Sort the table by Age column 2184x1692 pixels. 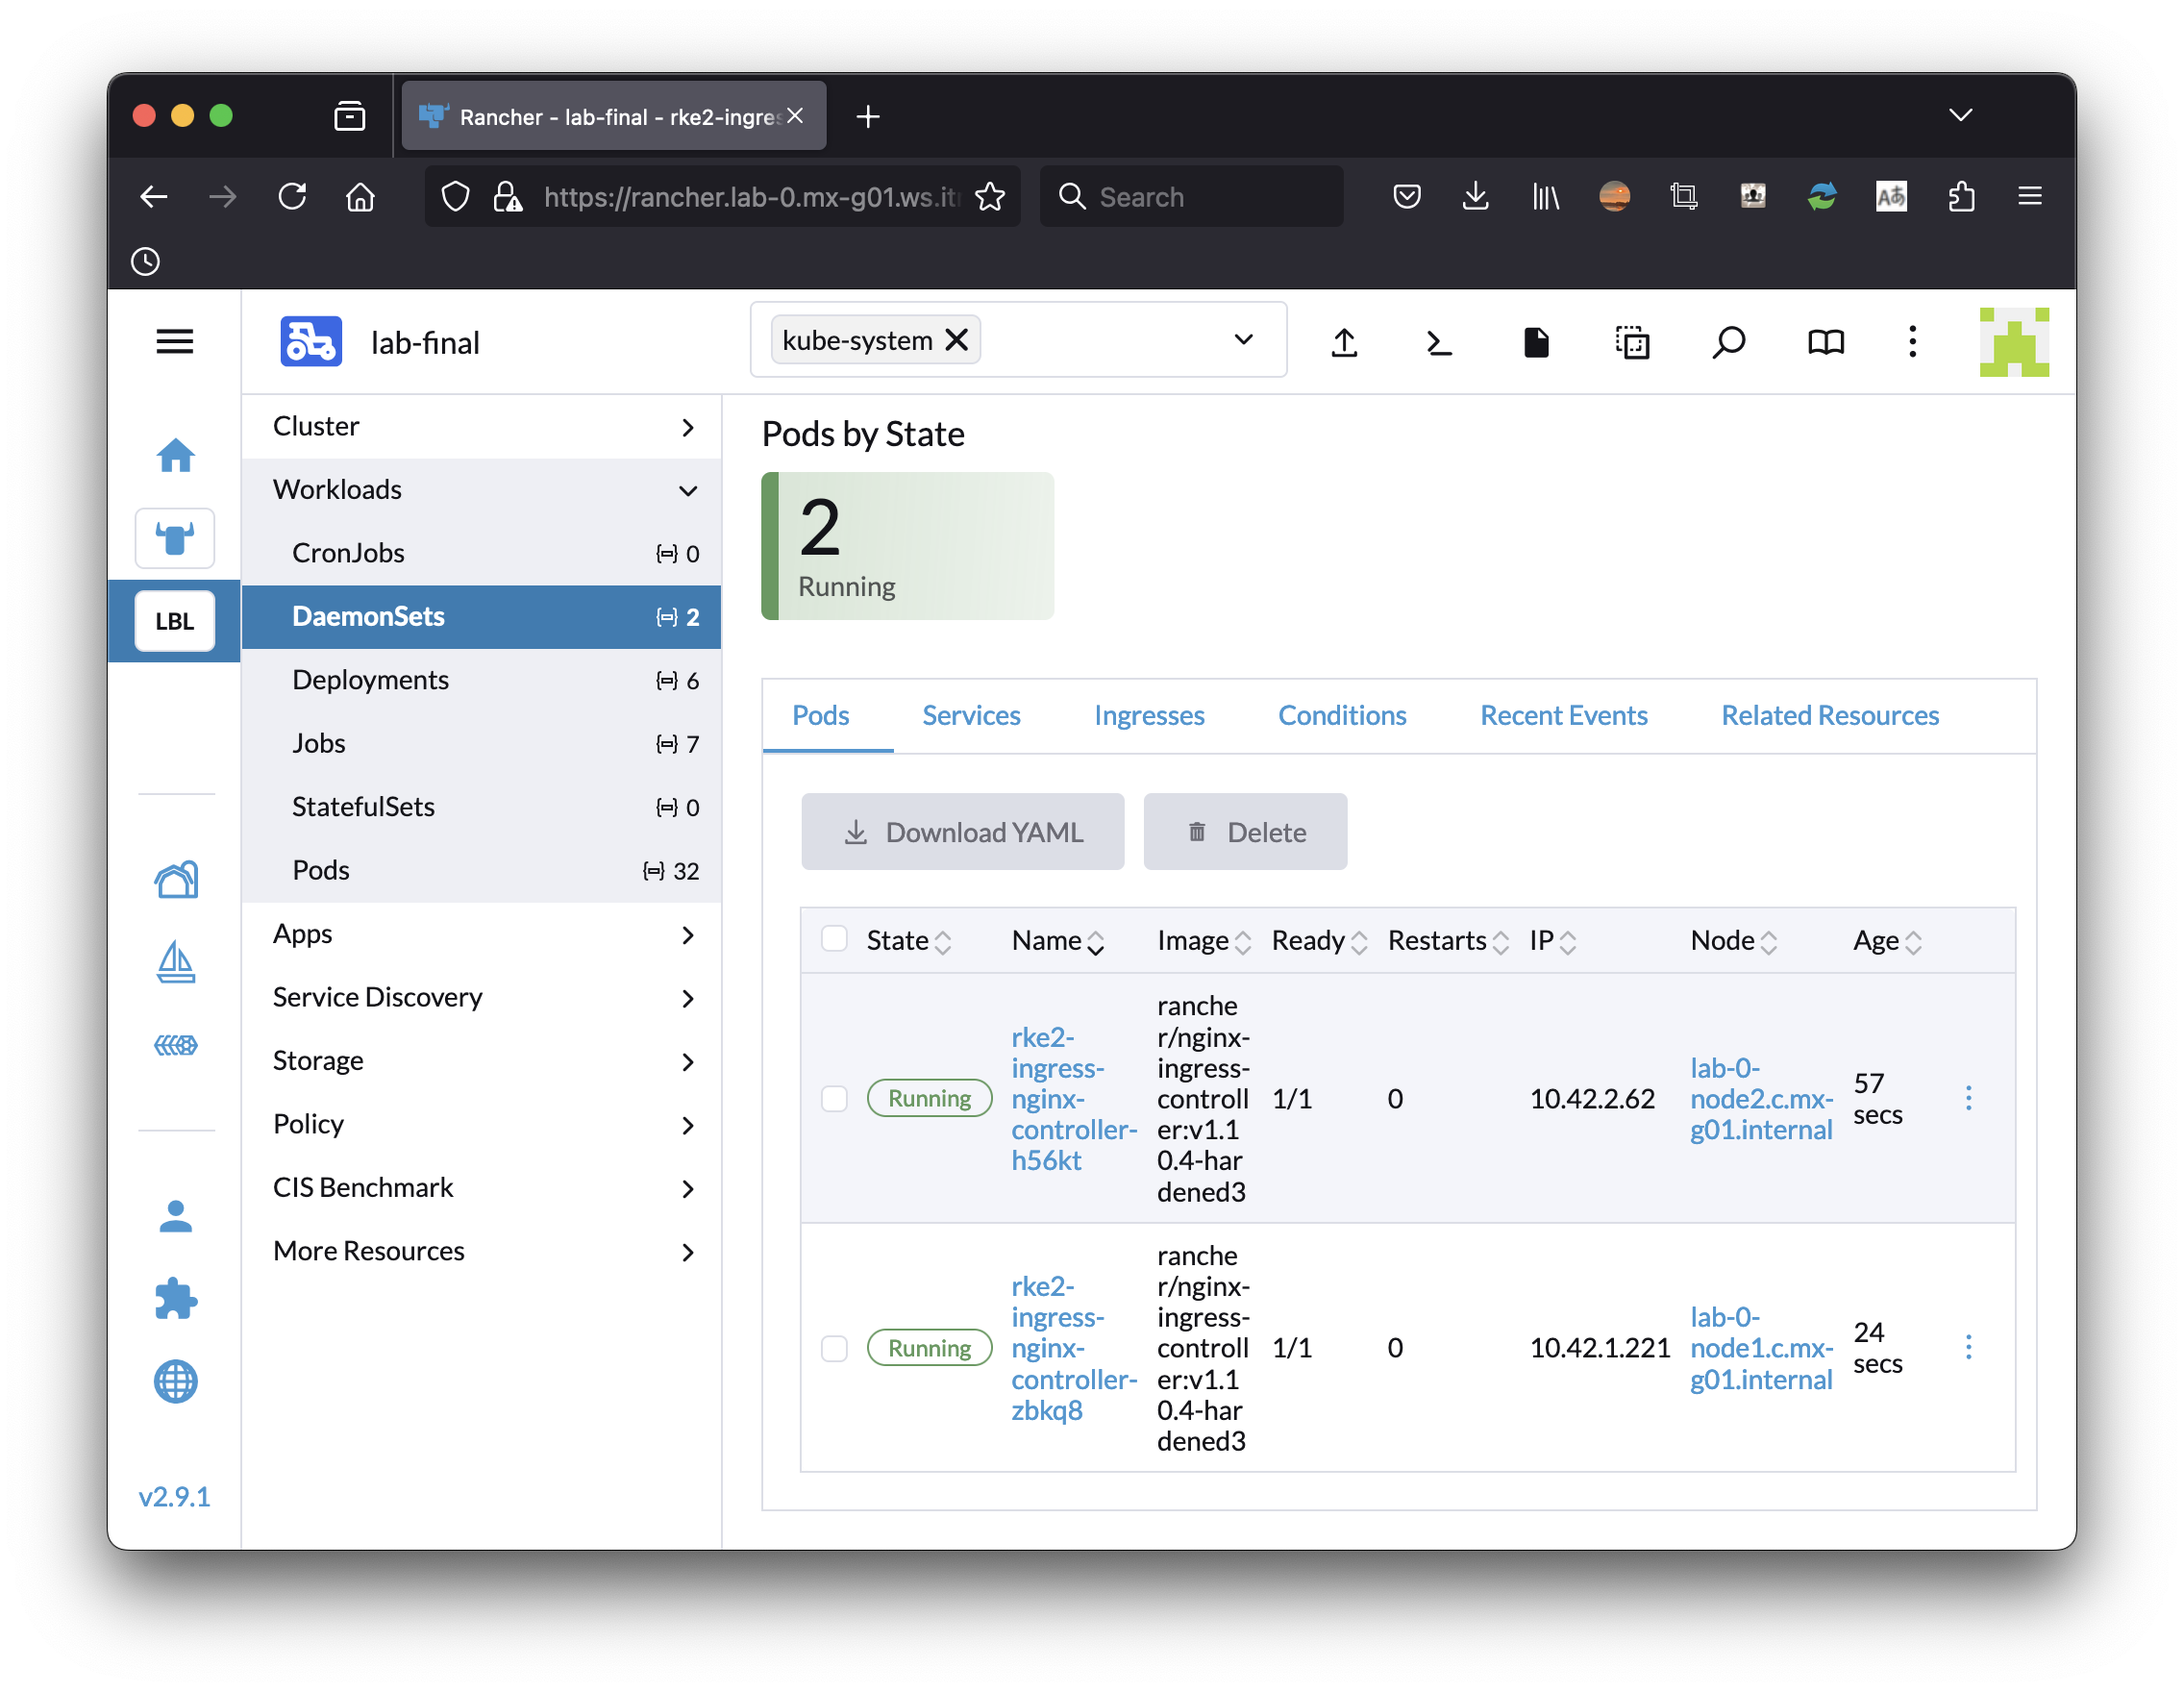[x=1886, y=940]
